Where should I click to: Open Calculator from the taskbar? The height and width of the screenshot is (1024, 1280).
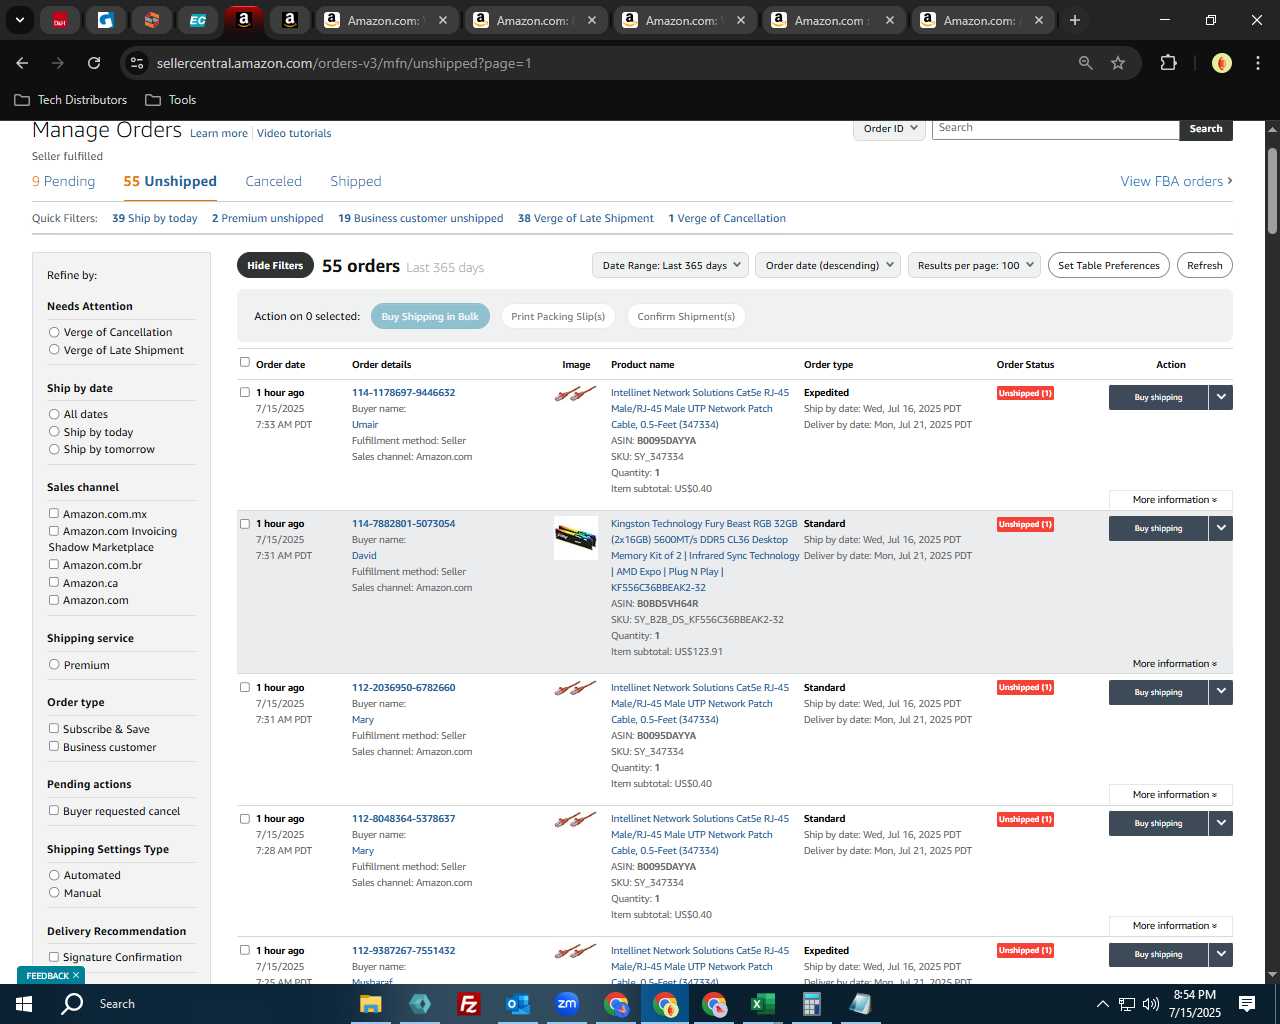(811, 1004)
